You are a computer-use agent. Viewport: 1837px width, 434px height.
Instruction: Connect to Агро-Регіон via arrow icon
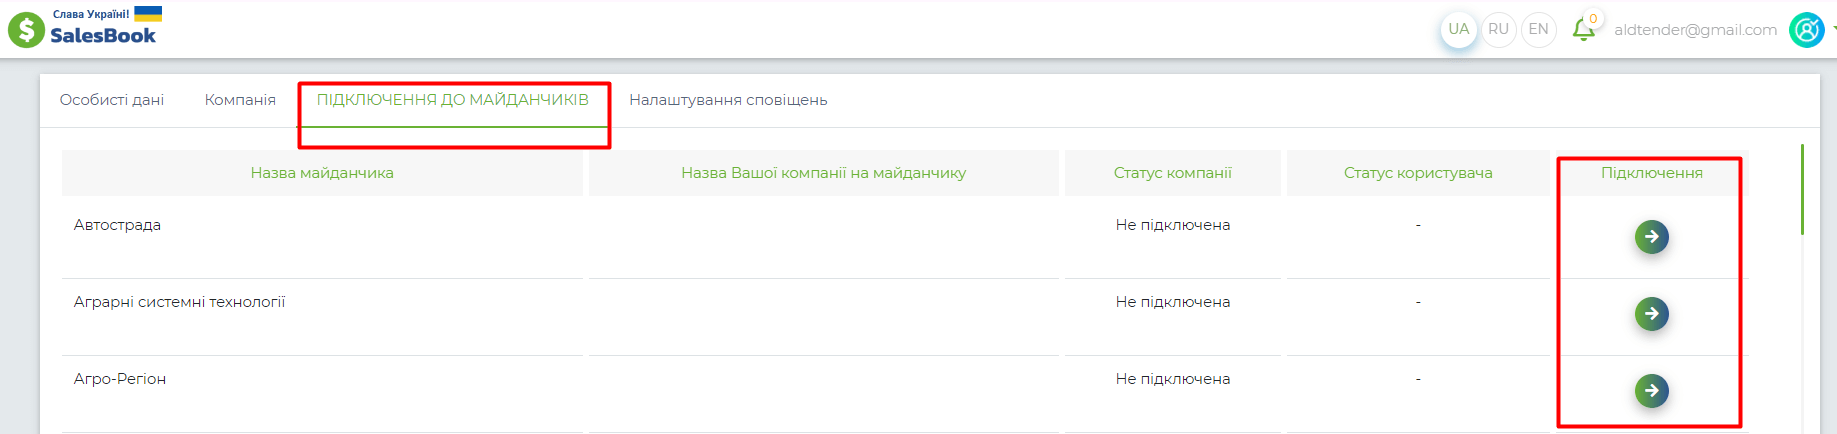(1652, 390)
